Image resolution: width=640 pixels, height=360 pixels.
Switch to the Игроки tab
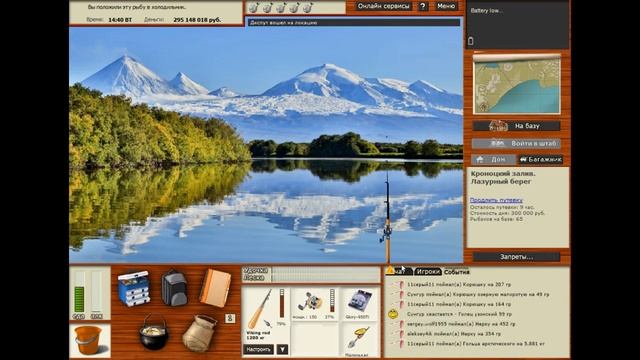428,271
